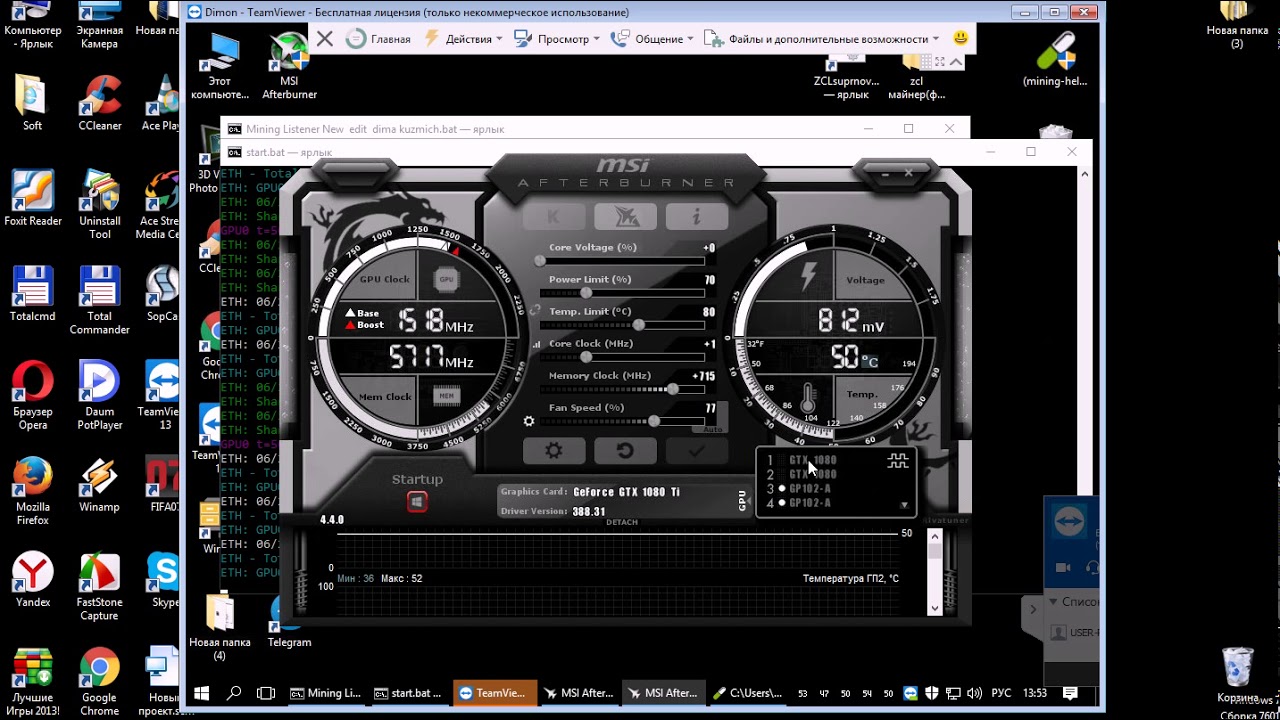Open Файлы и дополнительные возможности dropdown

click(x=822, y=39)
